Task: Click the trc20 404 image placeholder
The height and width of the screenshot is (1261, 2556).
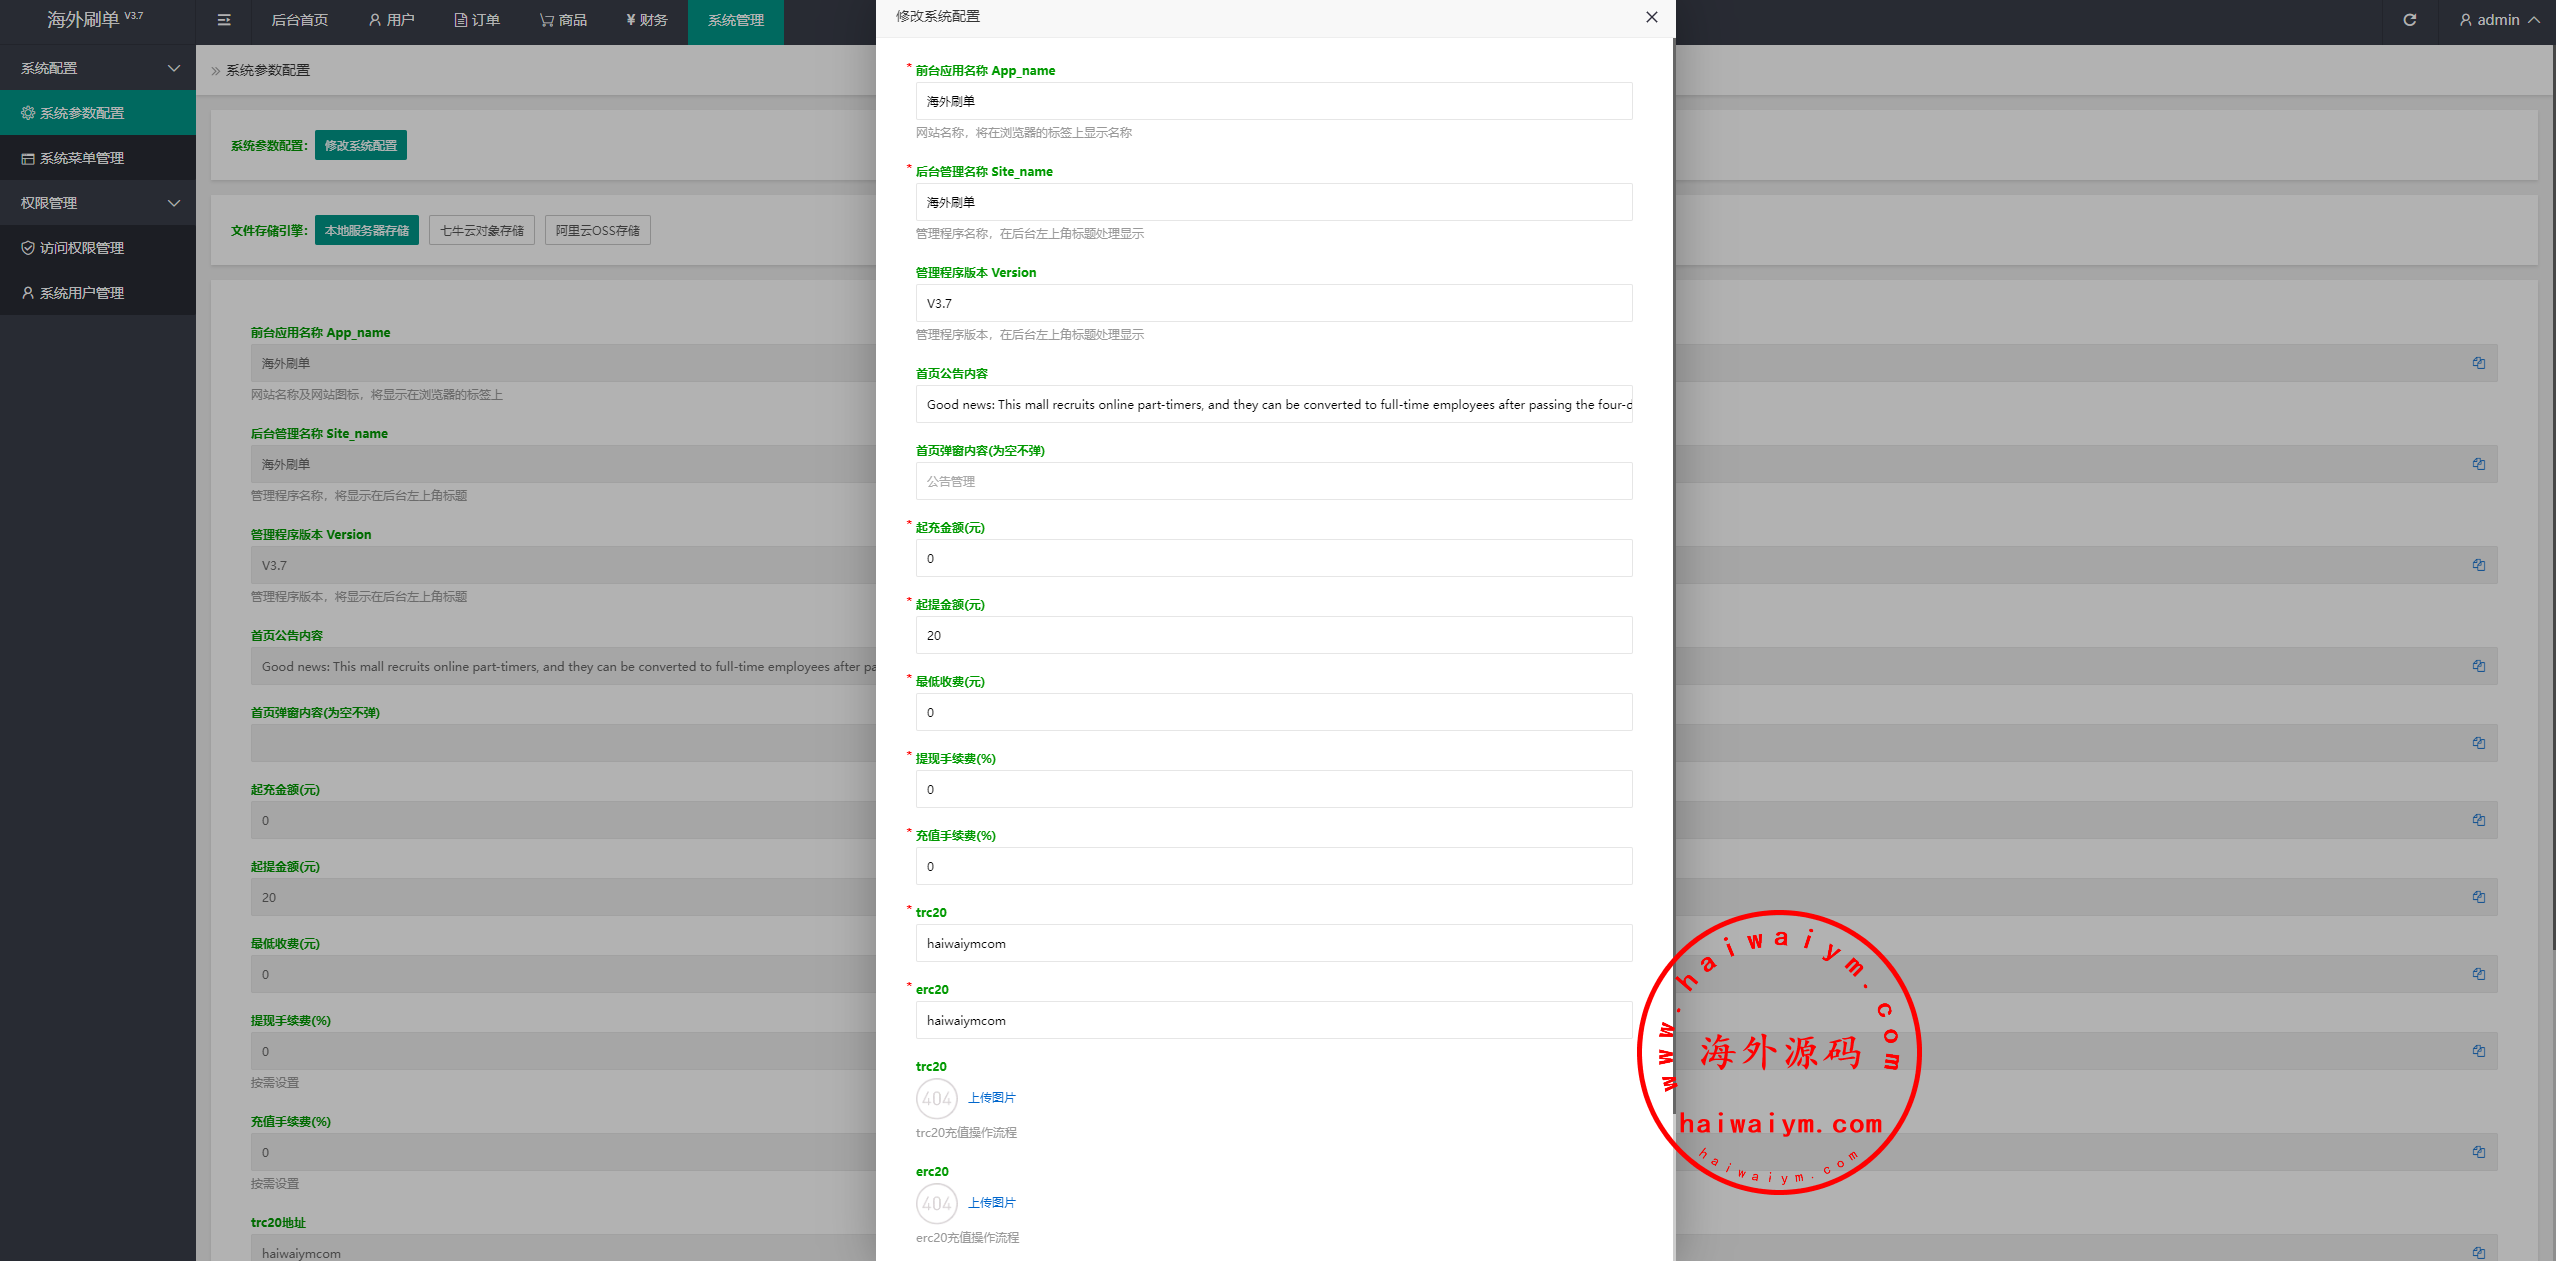Action: pos(936,1098)
